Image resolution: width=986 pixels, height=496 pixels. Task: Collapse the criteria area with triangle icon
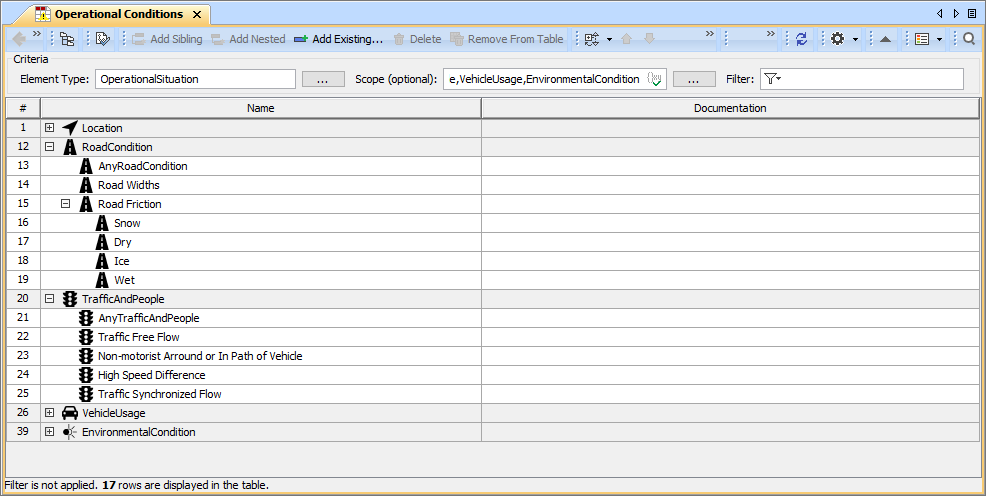(885, 40)
